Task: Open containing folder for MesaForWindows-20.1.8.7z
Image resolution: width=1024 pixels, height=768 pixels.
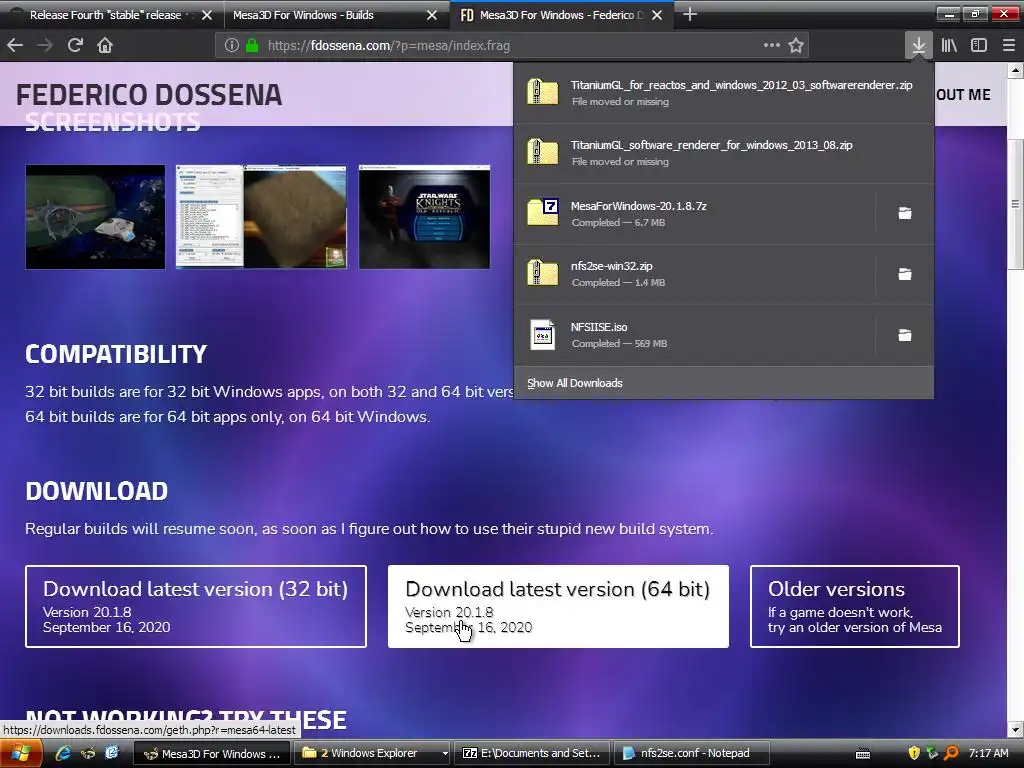Action: 904,213
